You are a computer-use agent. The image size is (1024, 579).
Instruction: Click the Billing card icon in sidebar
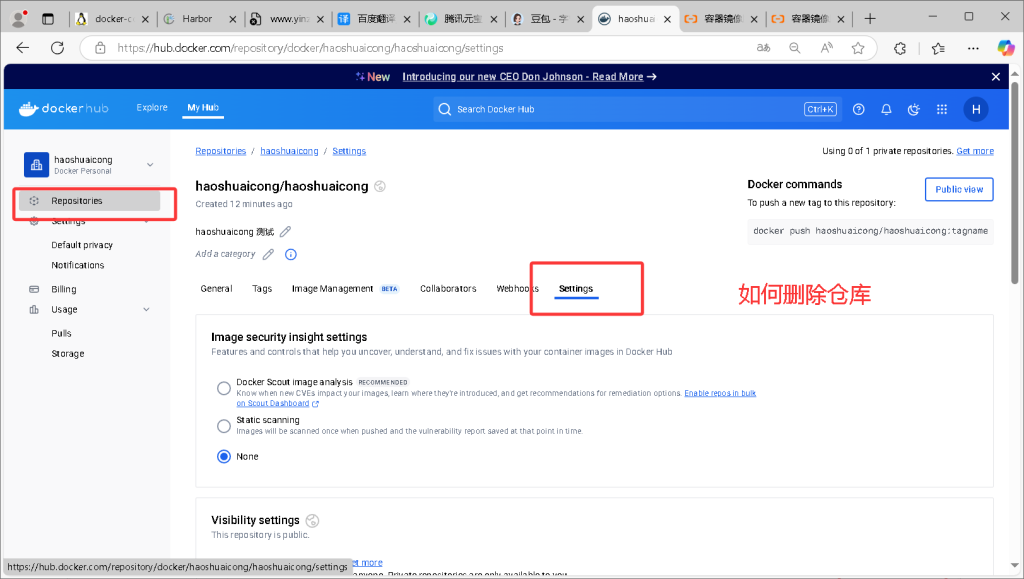click(35, 289)
